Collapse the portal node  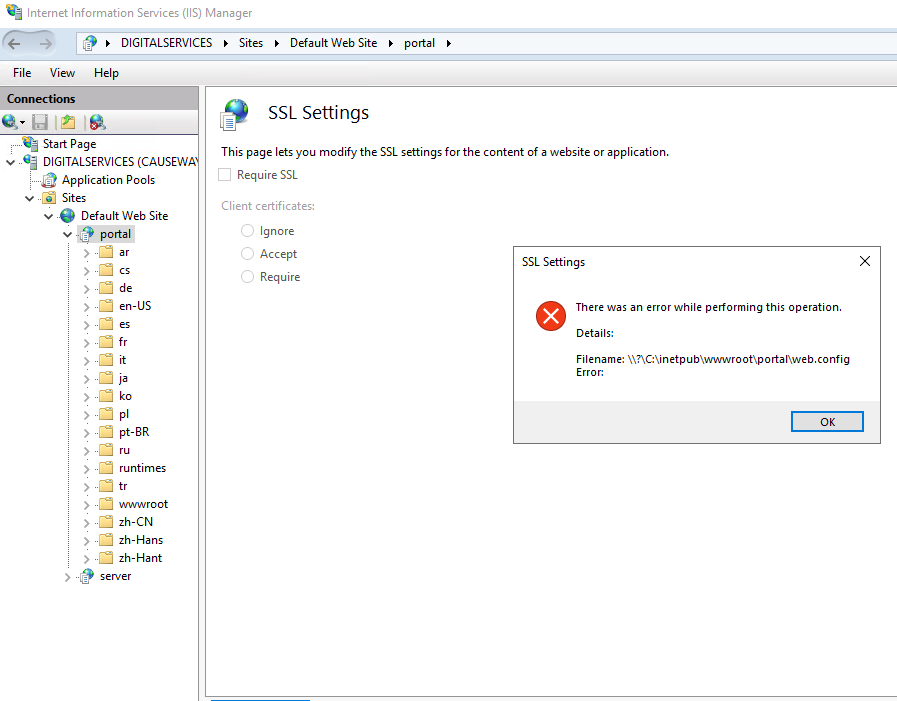pos(68,235)
